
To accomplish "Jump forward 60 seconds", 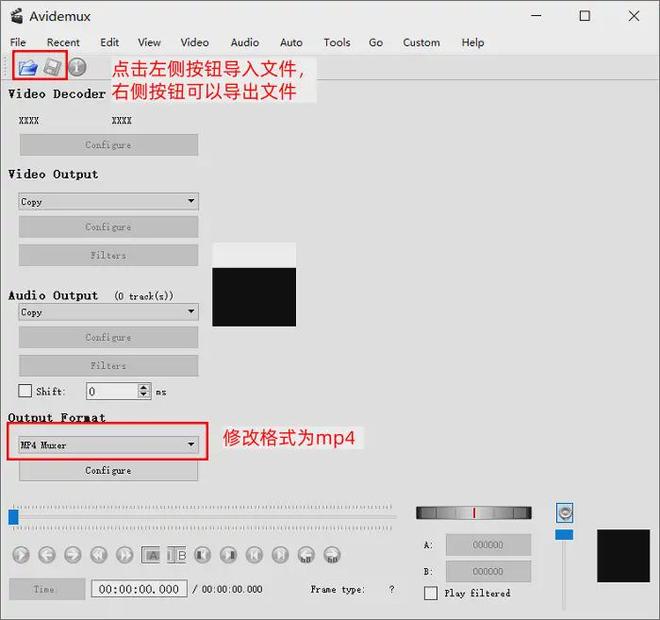I will pos(332,555).
